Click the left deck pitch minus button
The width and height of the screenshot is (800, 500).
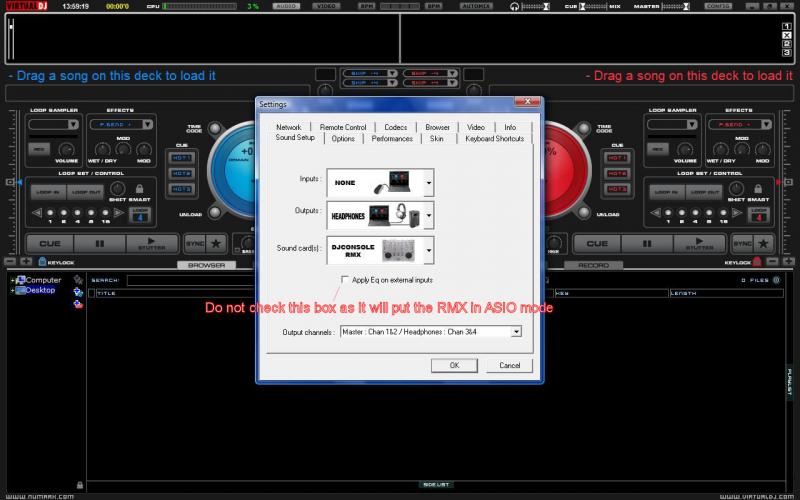click(10, 262)
